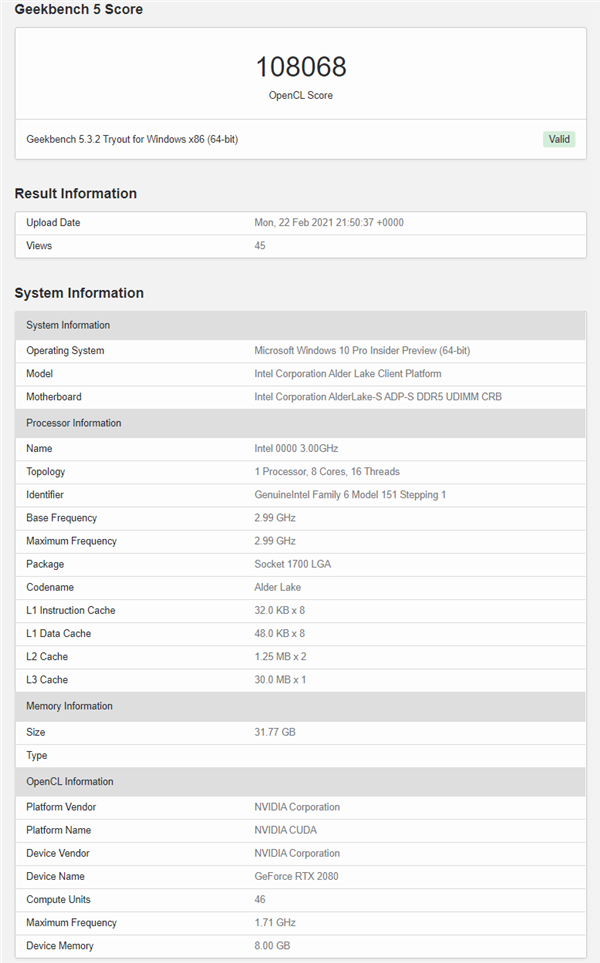Click the Result Information heading

(76, 193)
